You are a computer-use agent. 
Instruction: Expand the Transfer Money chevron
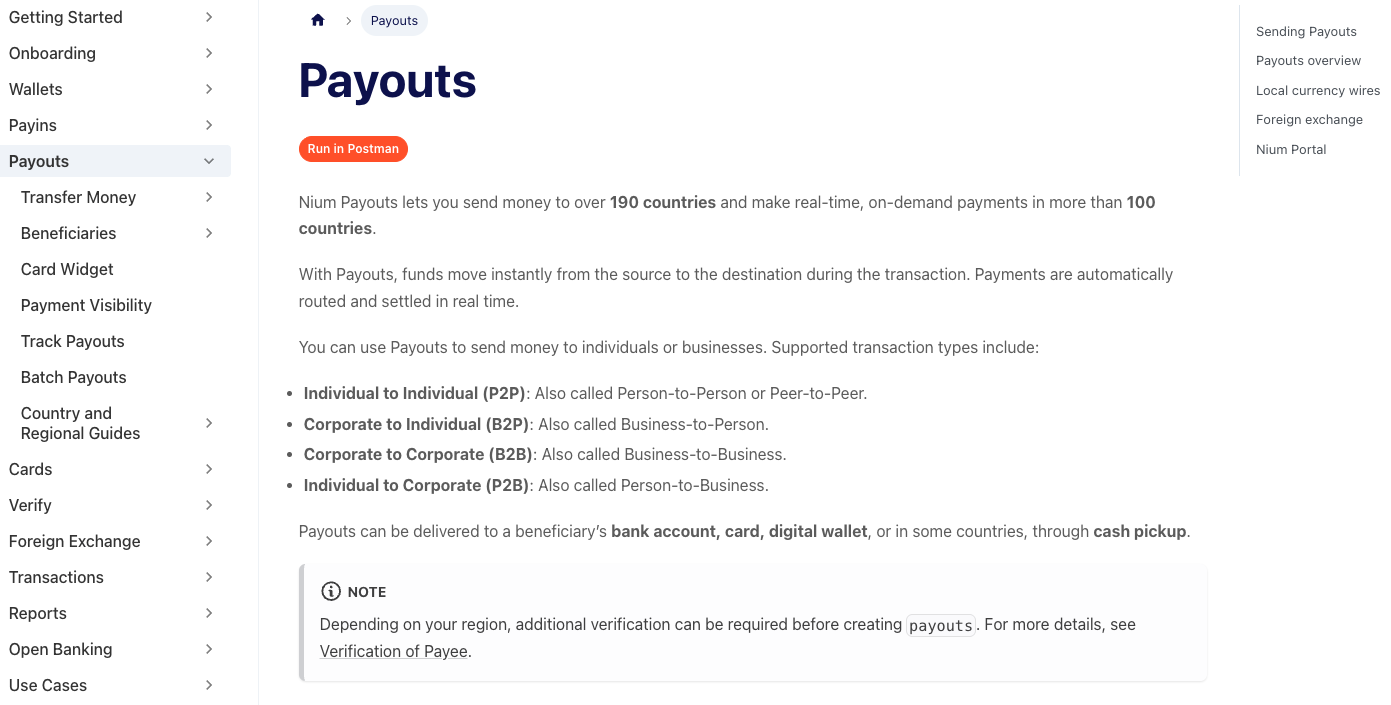[x=209, y=197]
